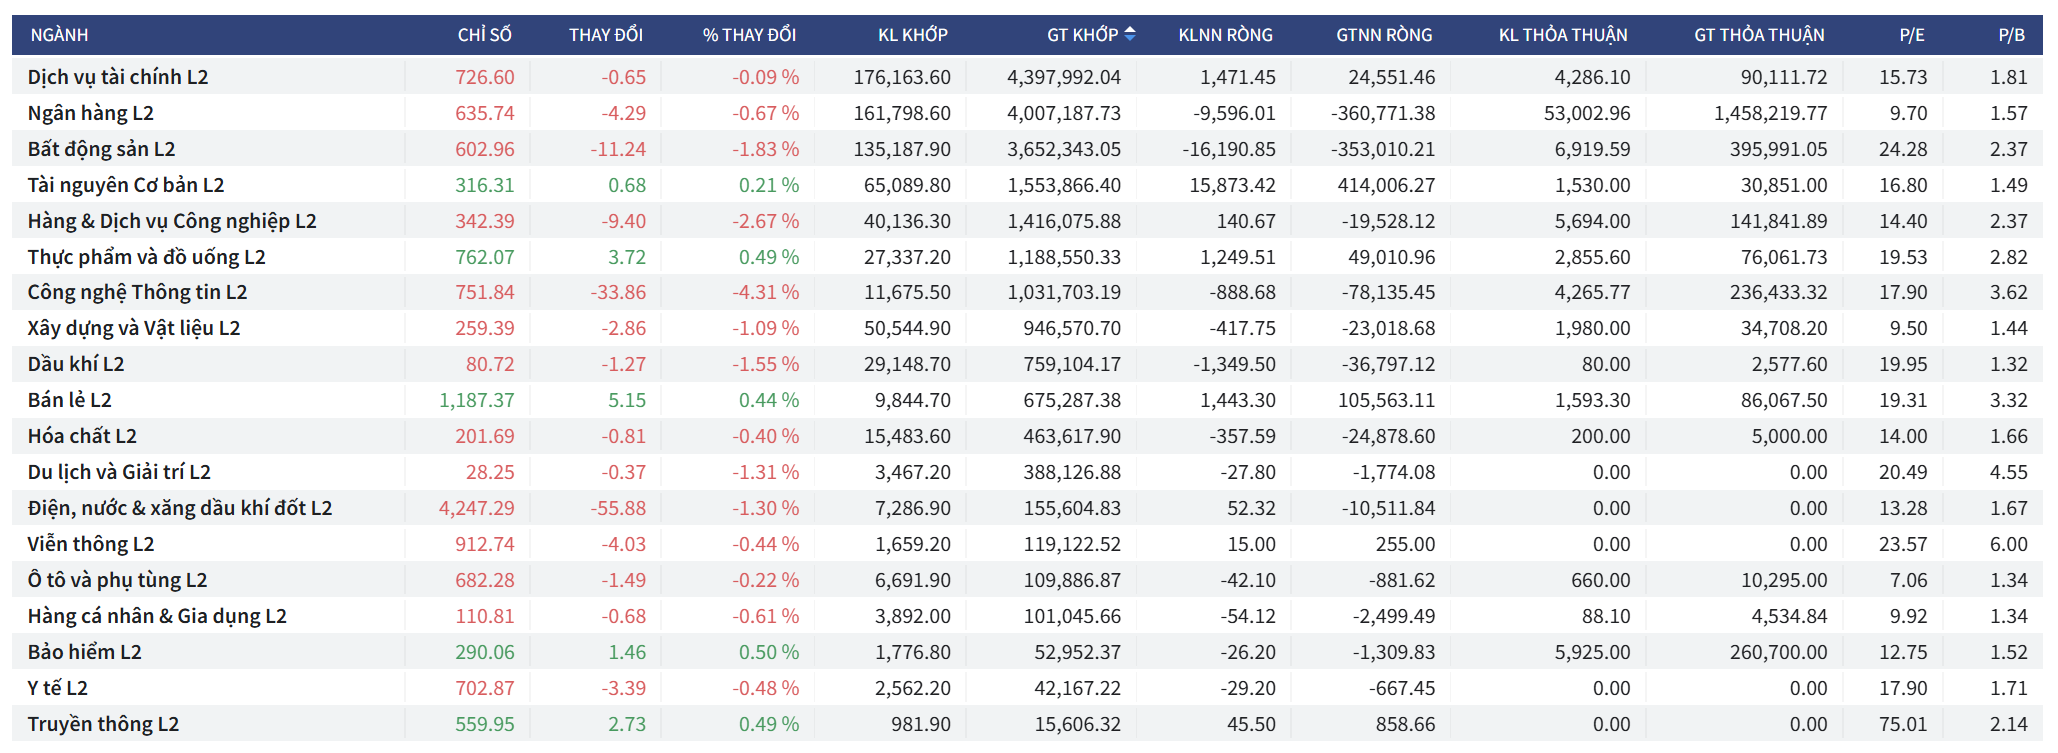Click the % THAY ĐỔI column header
The height and width of the screenshot is (753, 2058).
[x=749, y=35]
